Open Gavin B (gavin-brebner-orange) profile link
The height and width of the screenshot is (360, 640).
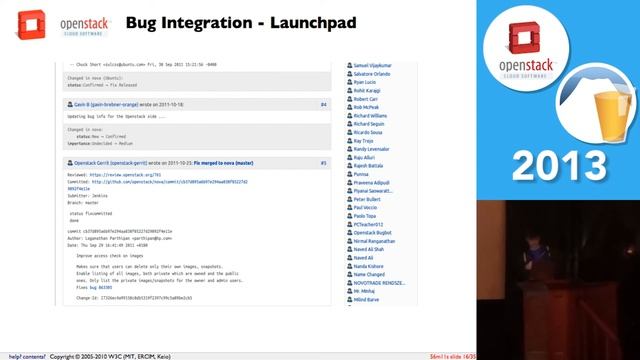pos(106,105)
